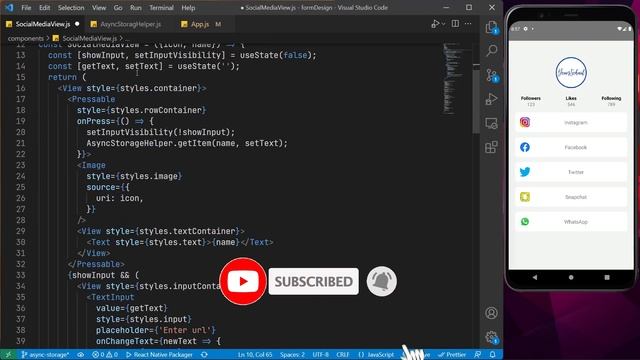Open the Terminal menu

(x=161, y=8)
